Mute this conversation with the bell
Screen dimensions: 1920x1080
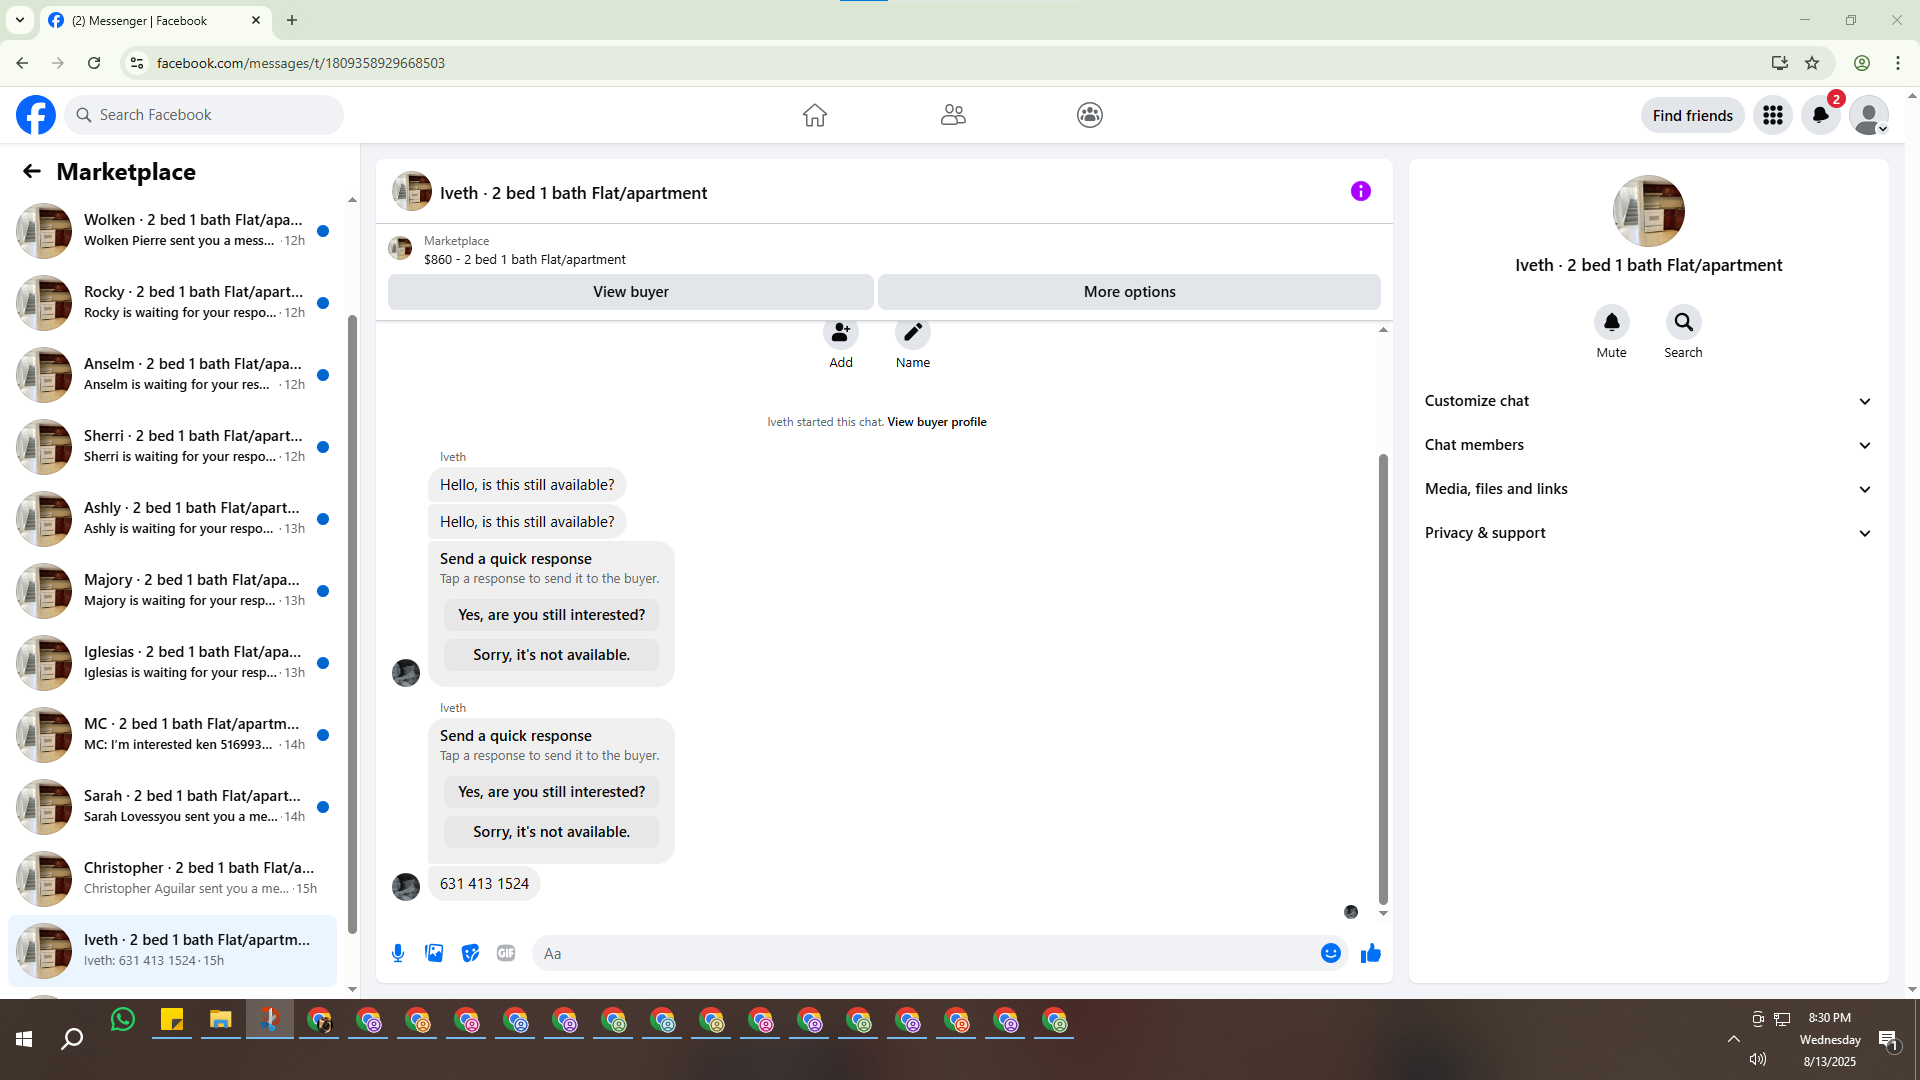coord(1611,322)
